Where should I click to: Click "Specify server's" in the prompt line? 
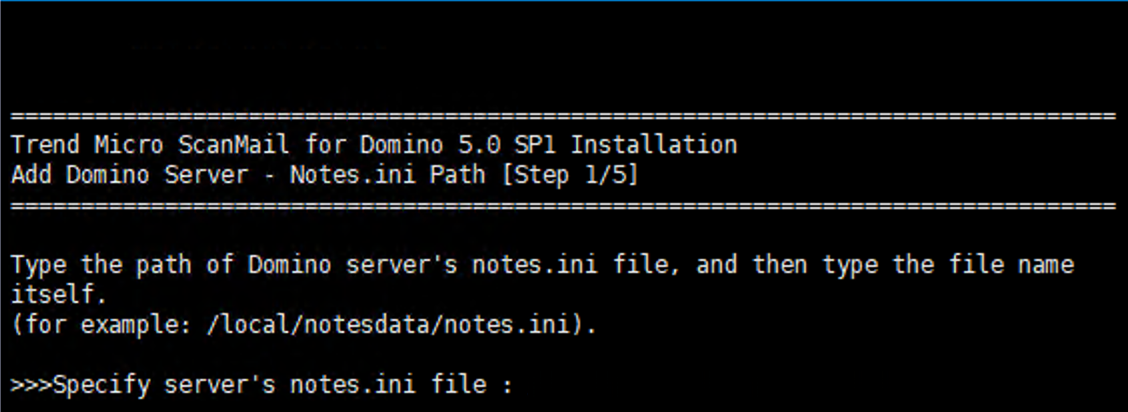pyautogui.click(x=162, y=384)
